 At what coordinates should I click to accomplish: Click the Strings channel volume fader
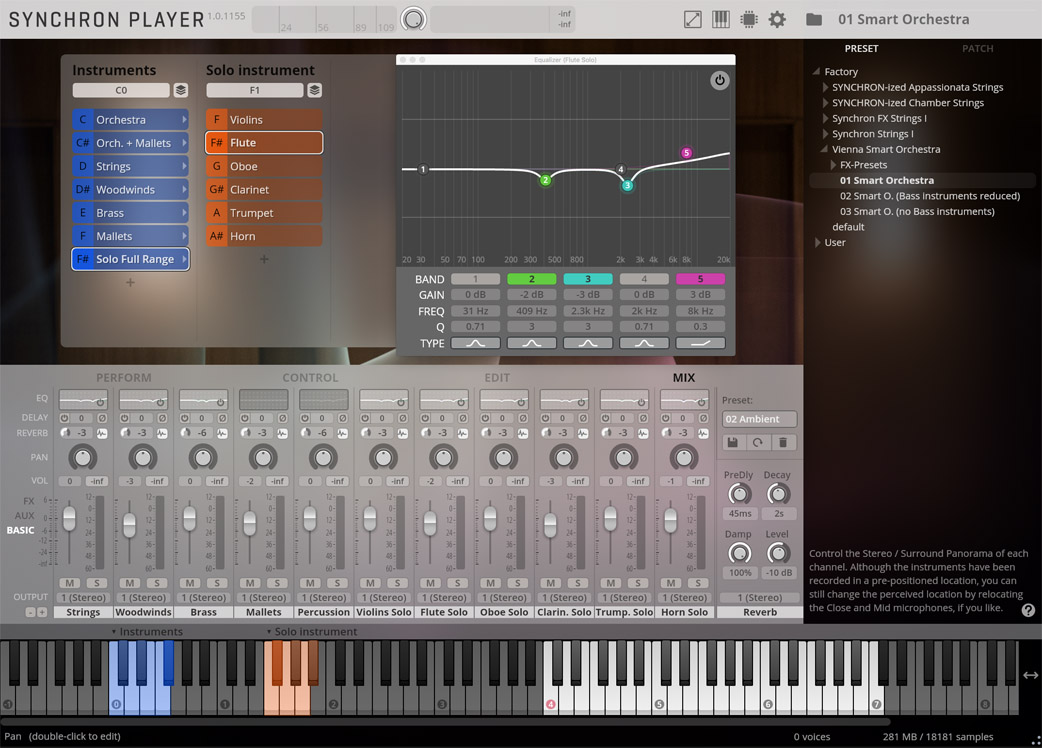point(69,518)
